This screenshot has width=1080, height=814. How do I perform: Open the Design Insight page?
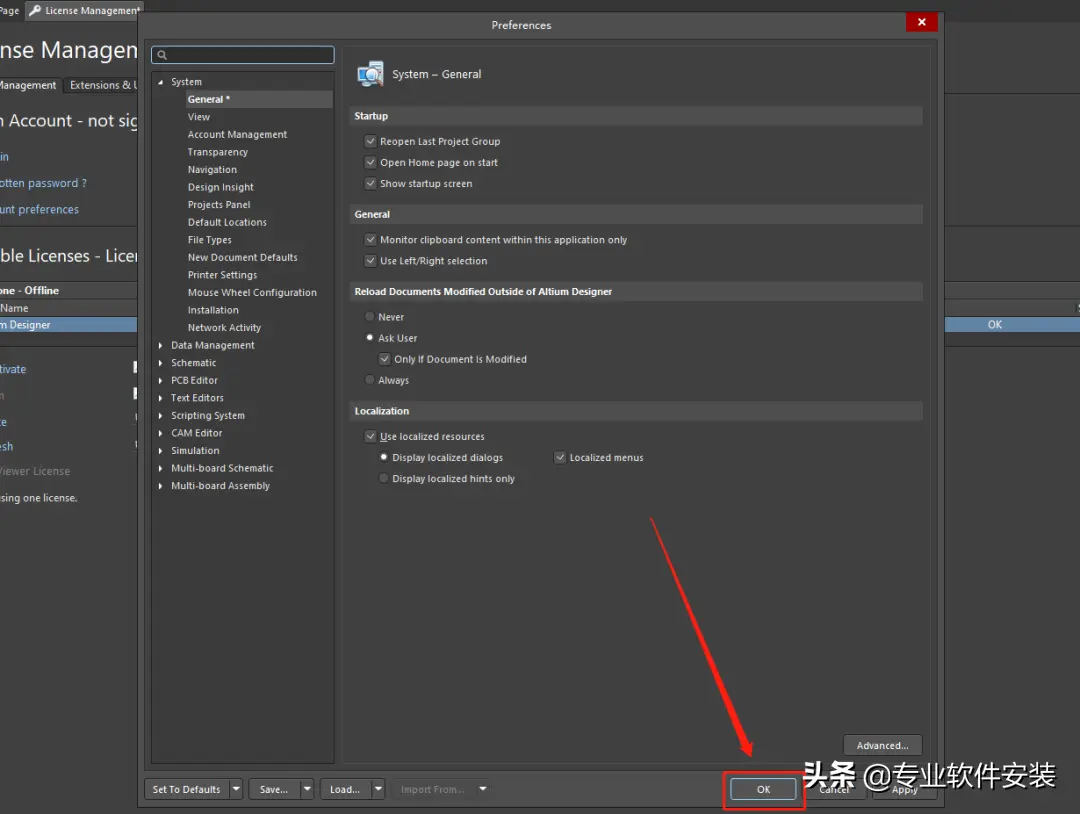[220, 187]
